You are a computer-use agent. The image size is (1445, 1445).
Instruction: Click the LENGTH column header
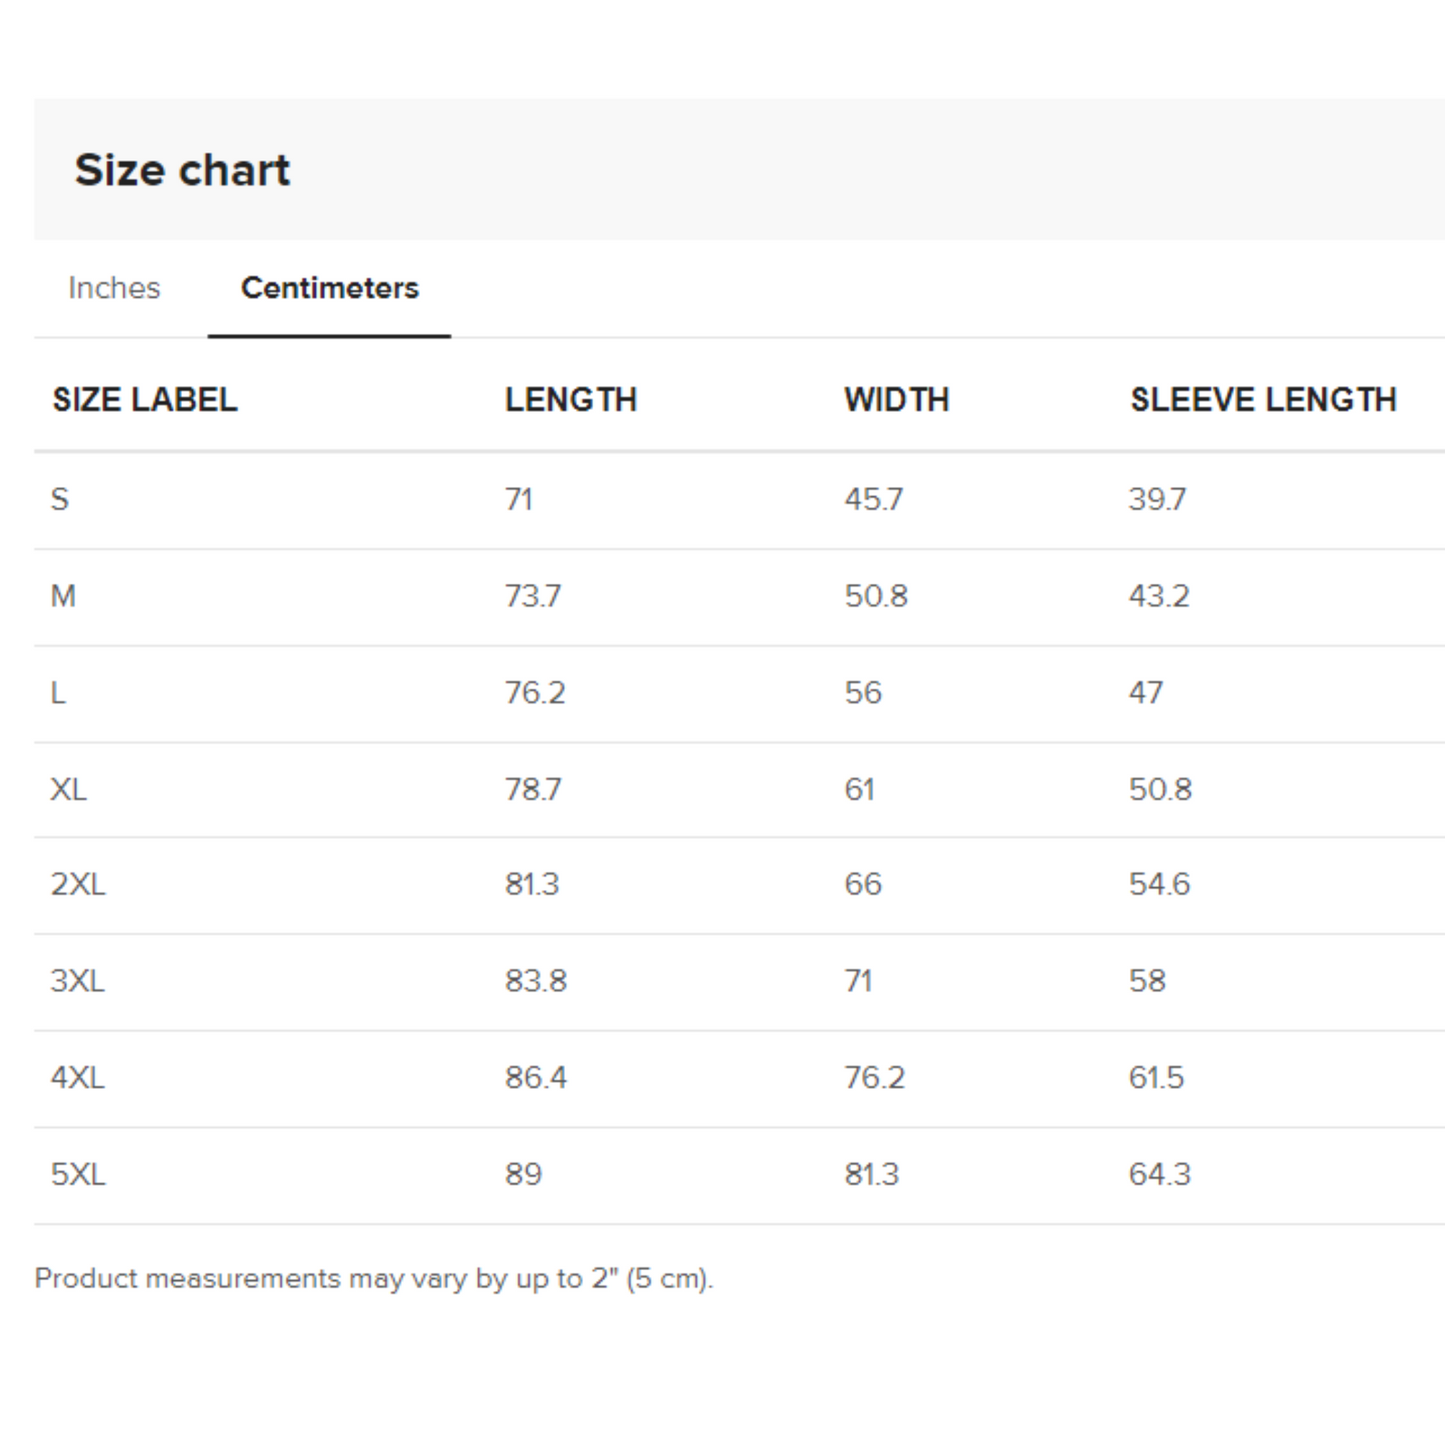coord(572,399)
